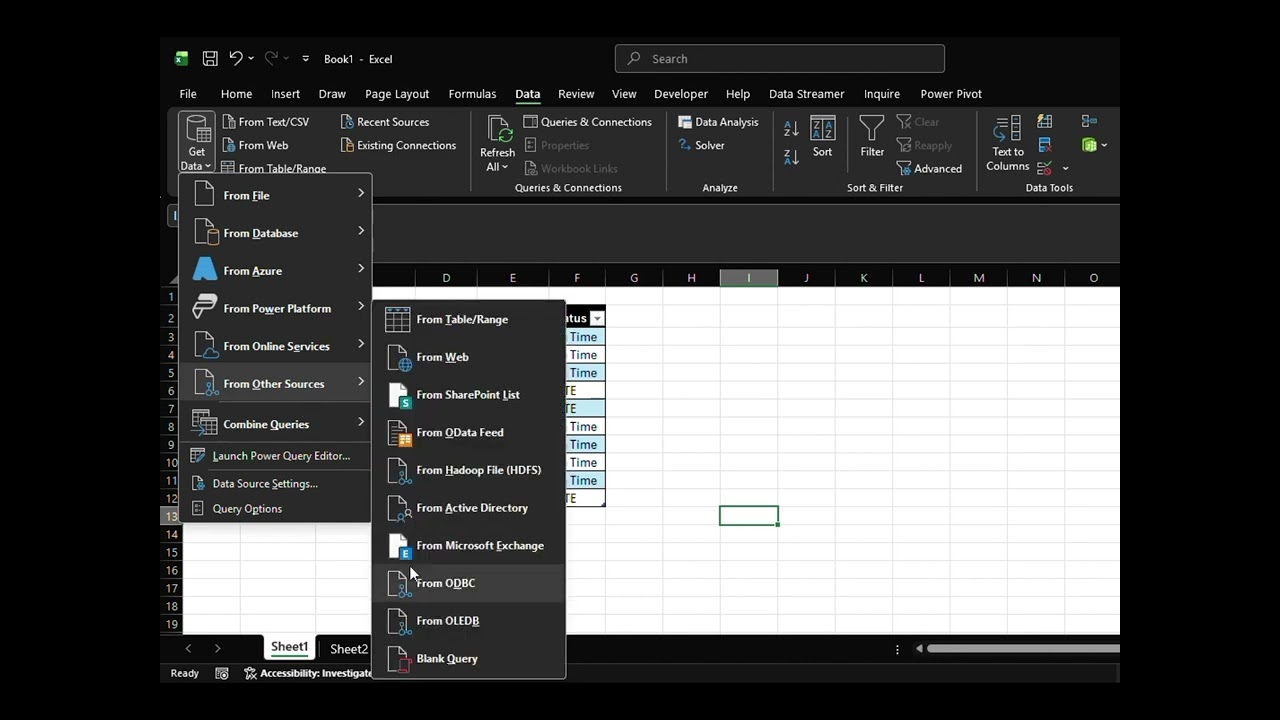Switch to the Insert tab

coord(285,94)
